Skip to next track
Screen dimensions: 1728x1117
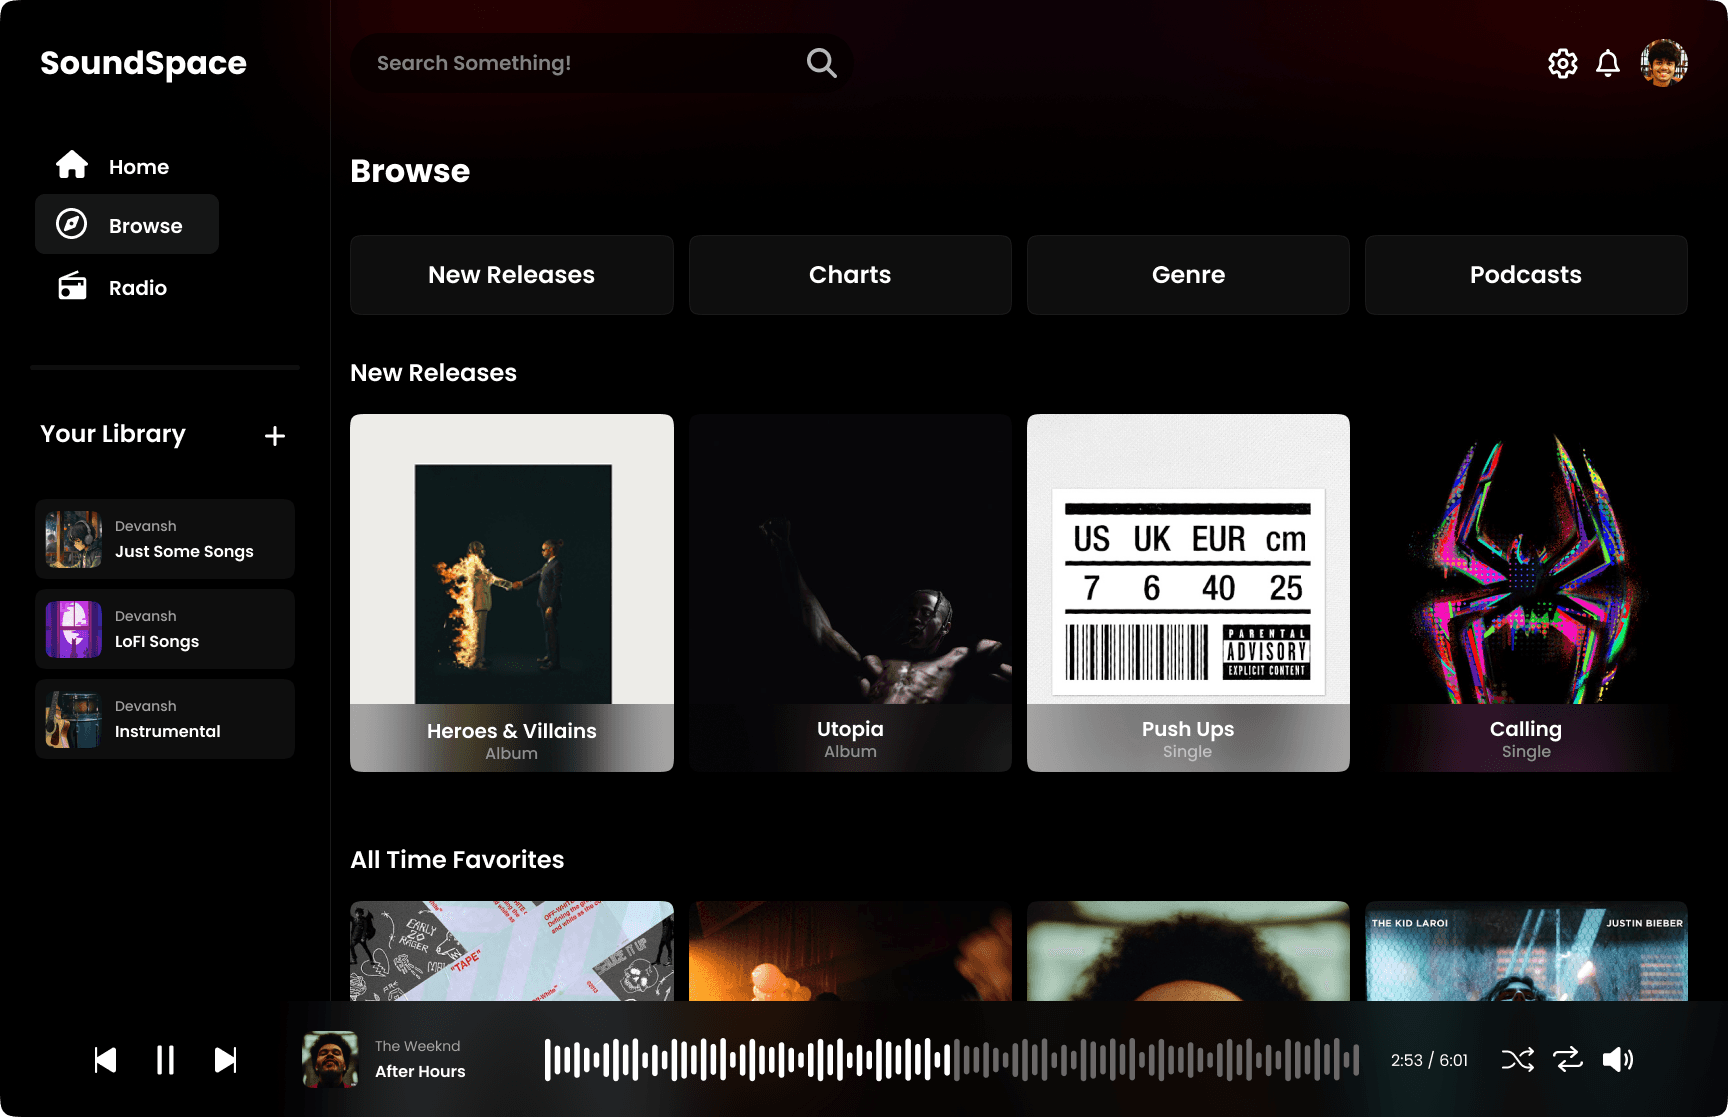click(x=226, y=1060)
